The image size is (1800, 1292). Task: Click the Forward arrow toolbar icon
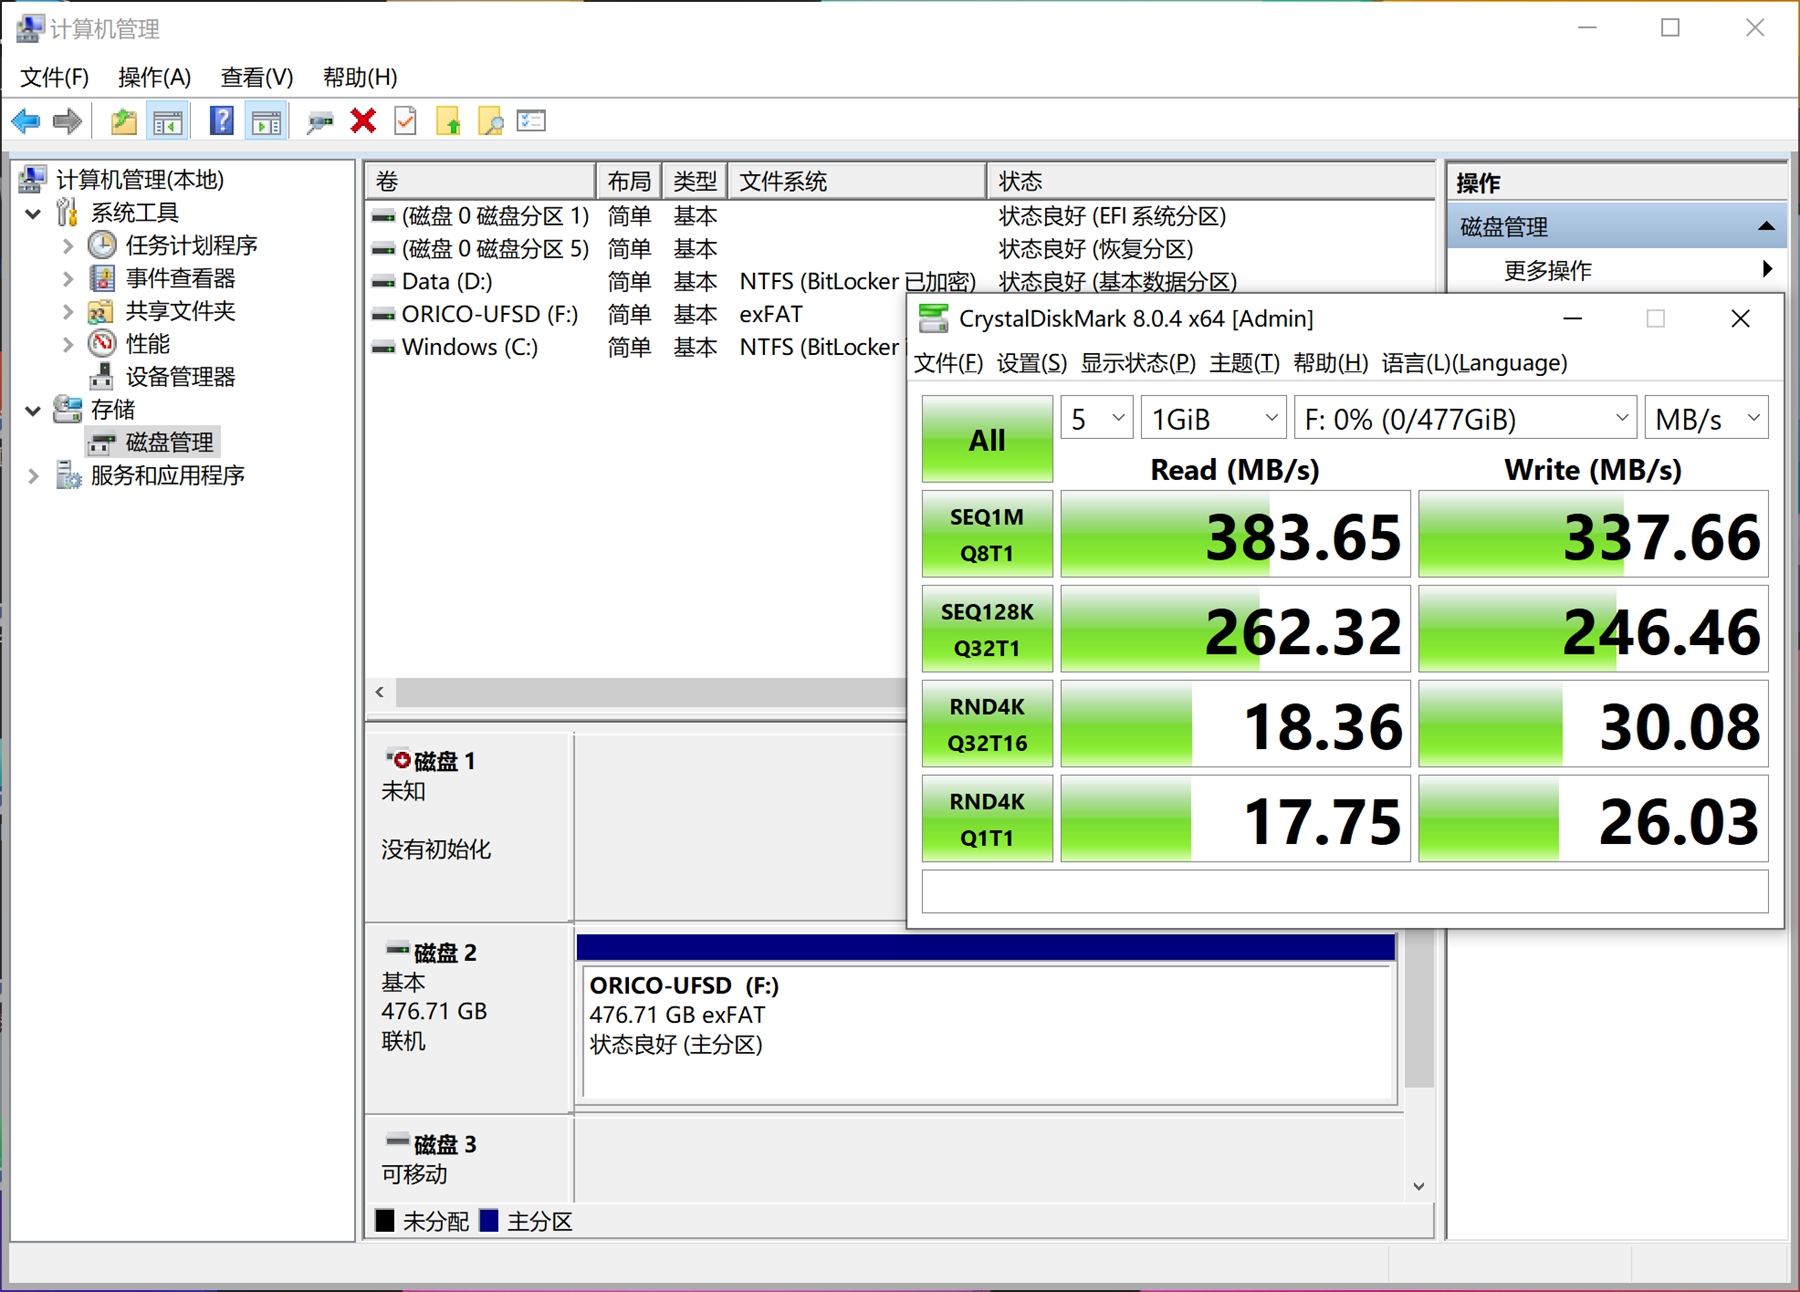click(67, 122)
